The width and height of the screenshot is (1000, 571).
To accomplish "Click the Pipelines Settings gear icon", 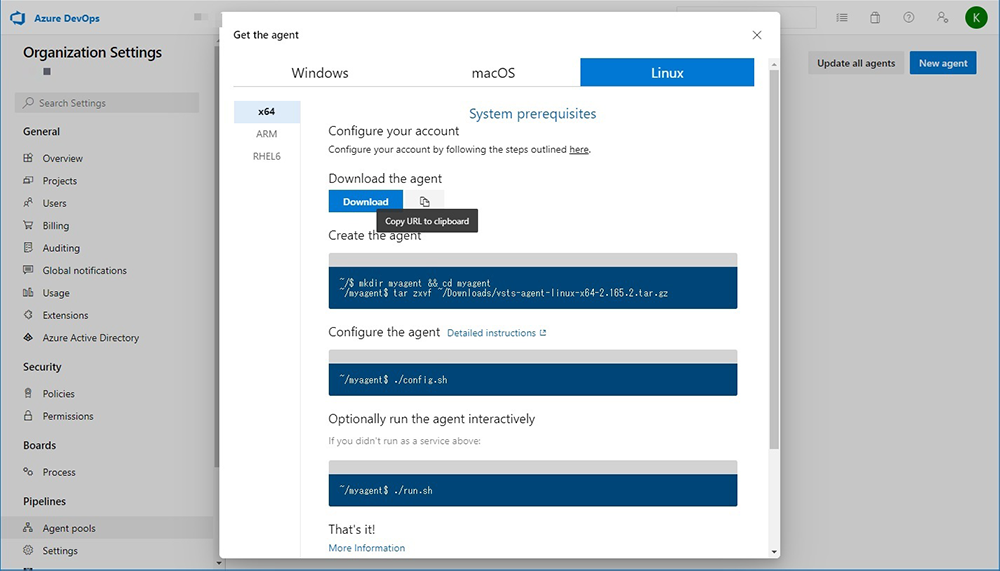I will click(x=28, y=549).
